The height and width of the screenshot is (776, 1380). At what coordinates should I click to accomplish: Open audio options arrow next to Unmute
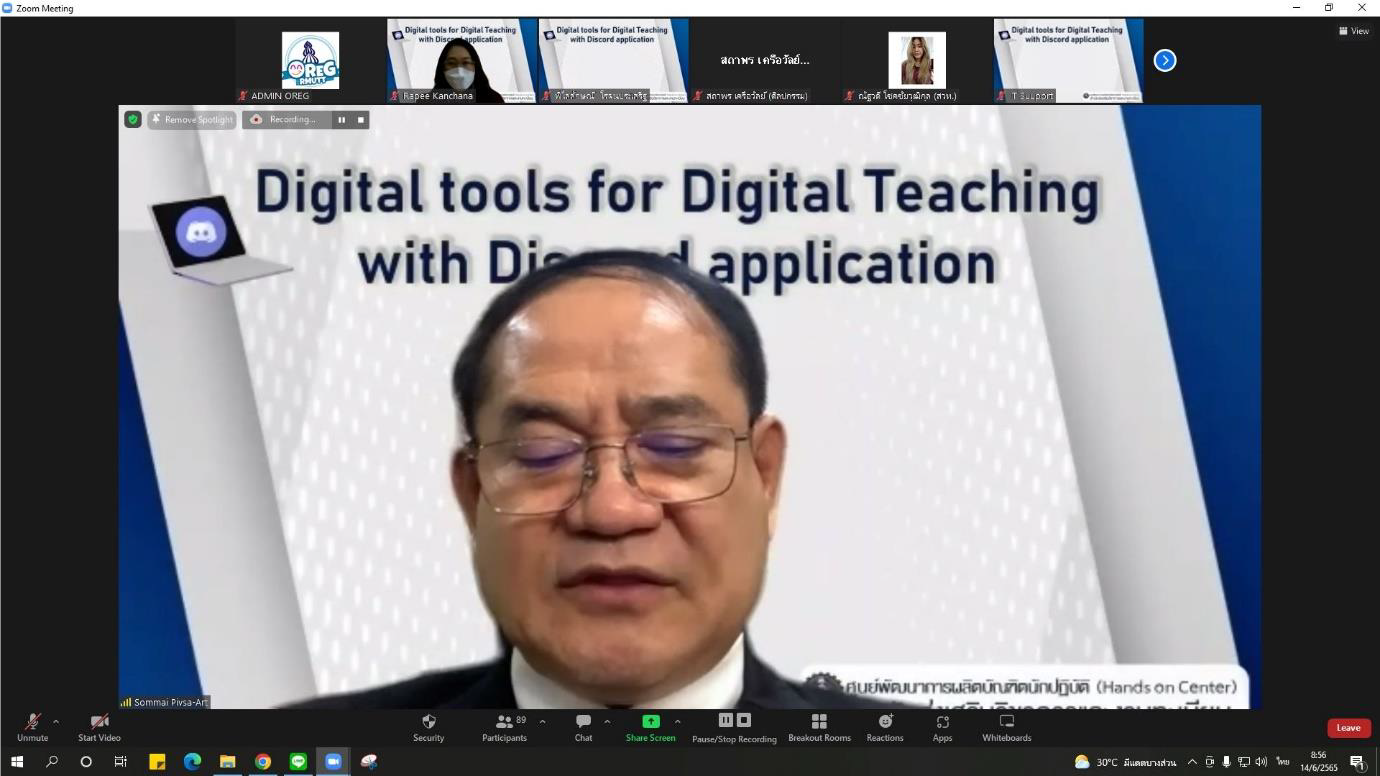click(x=56, y=721)
